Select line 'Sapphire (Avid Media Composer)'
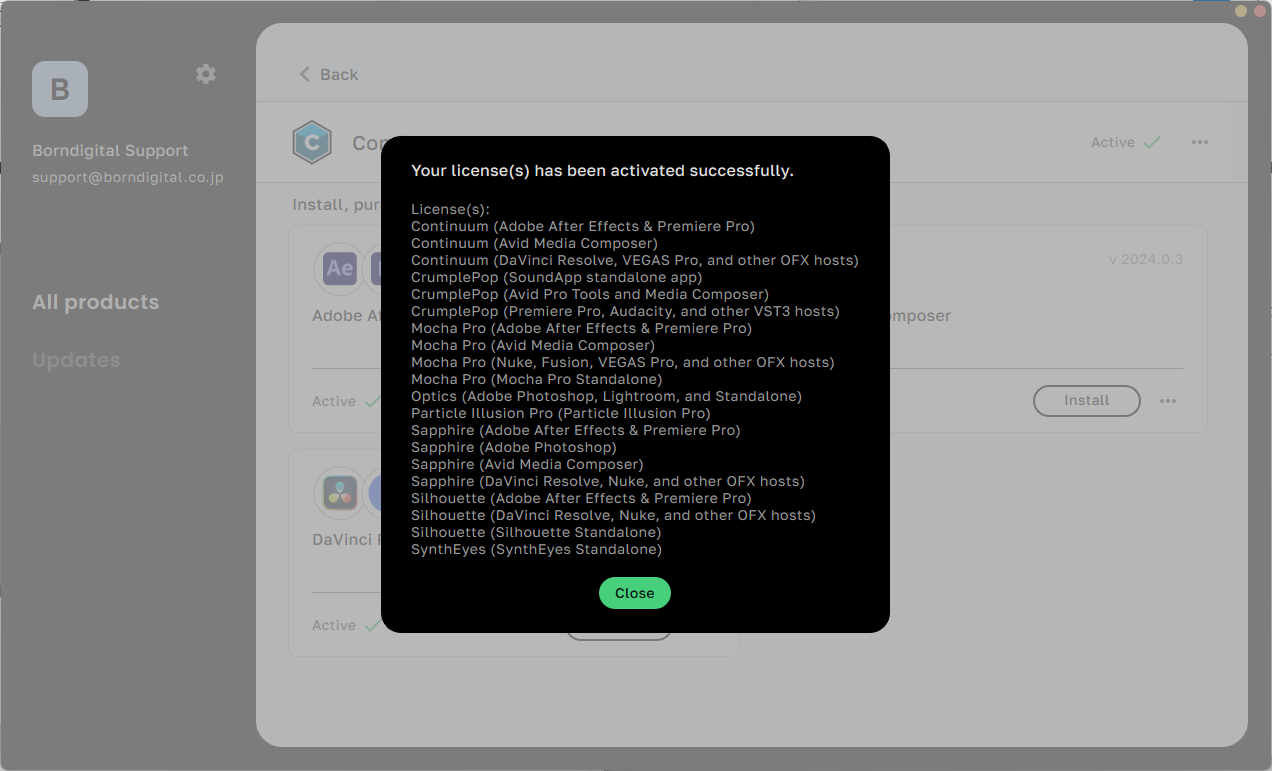 pos(527,464)
